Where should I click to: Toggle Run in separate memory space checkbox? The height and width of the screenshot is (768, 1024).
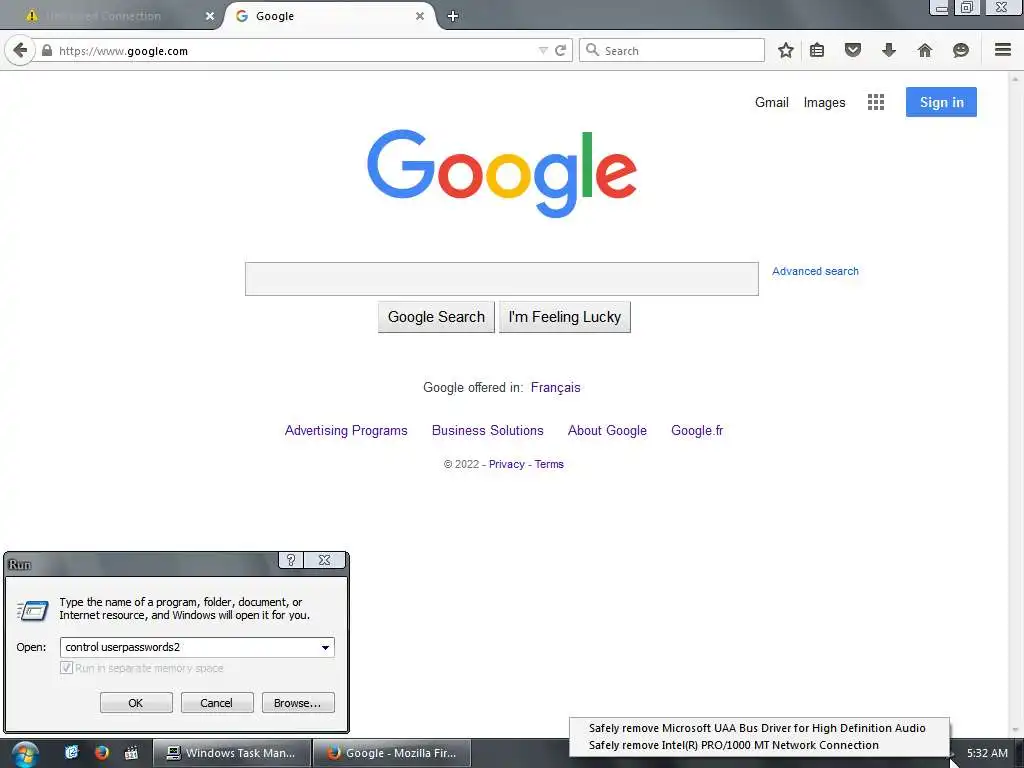pos(66,667)
